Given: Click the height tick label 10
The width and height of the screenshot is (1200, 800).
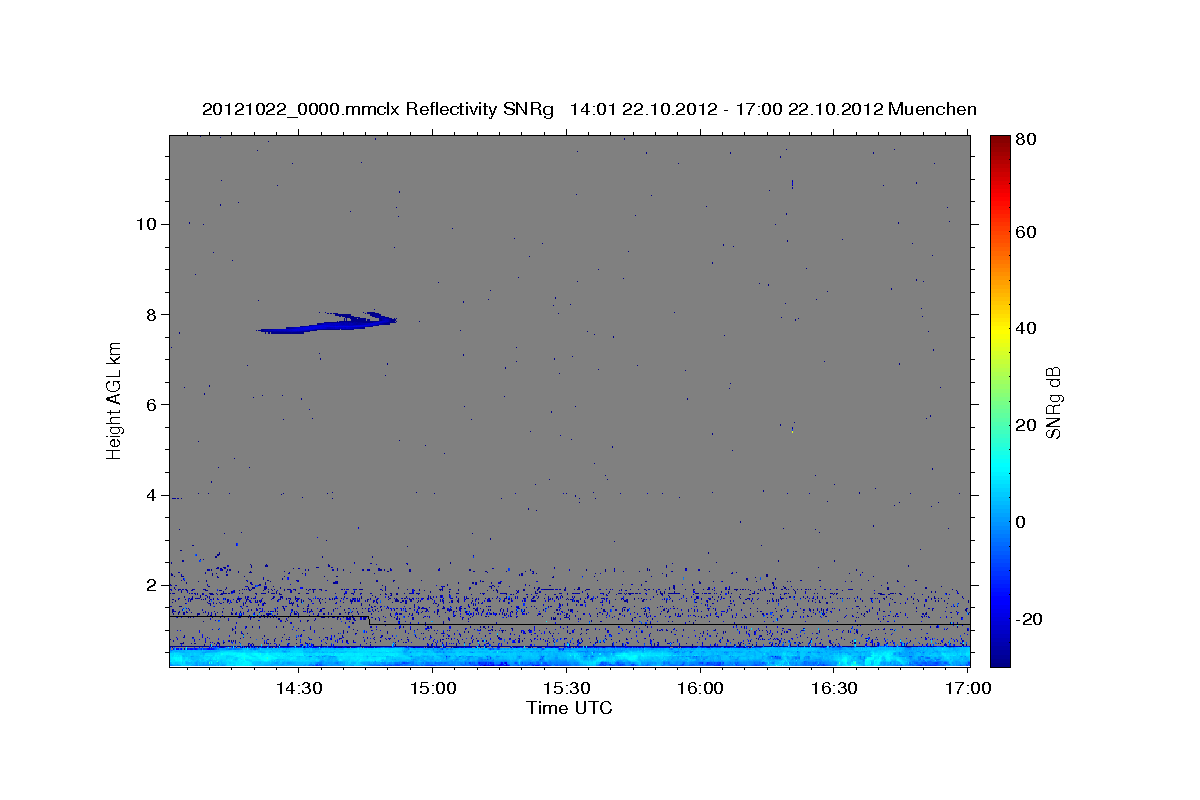Looking at the screenshot, I should coord(149,224).
